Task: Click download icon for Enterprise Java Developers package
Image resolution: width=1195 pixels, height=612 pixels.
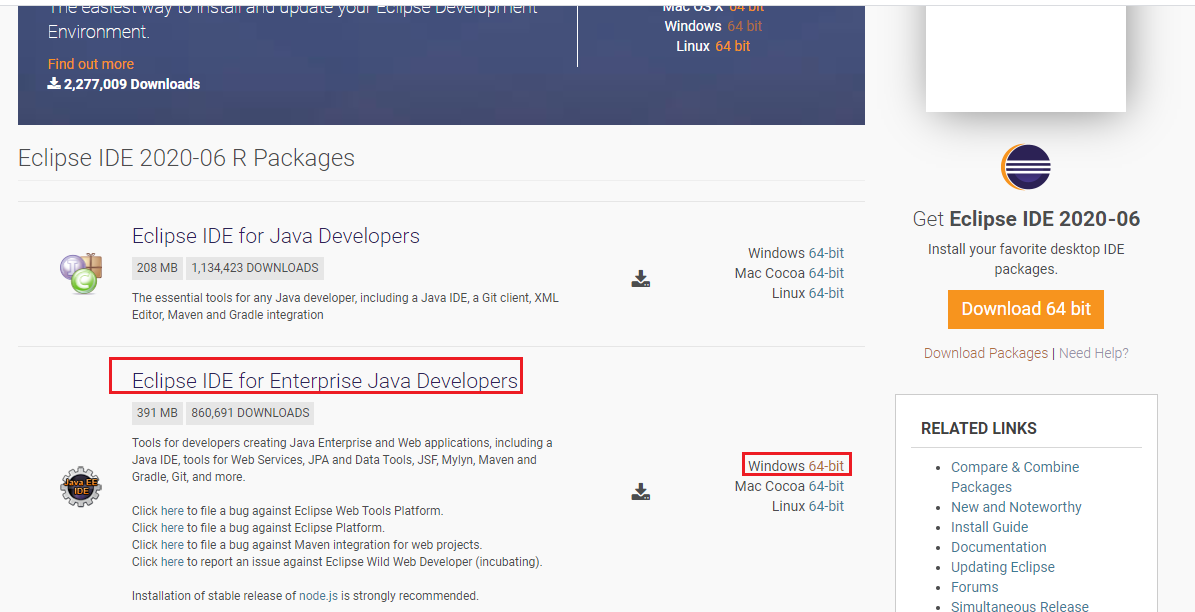Action: 641,492
